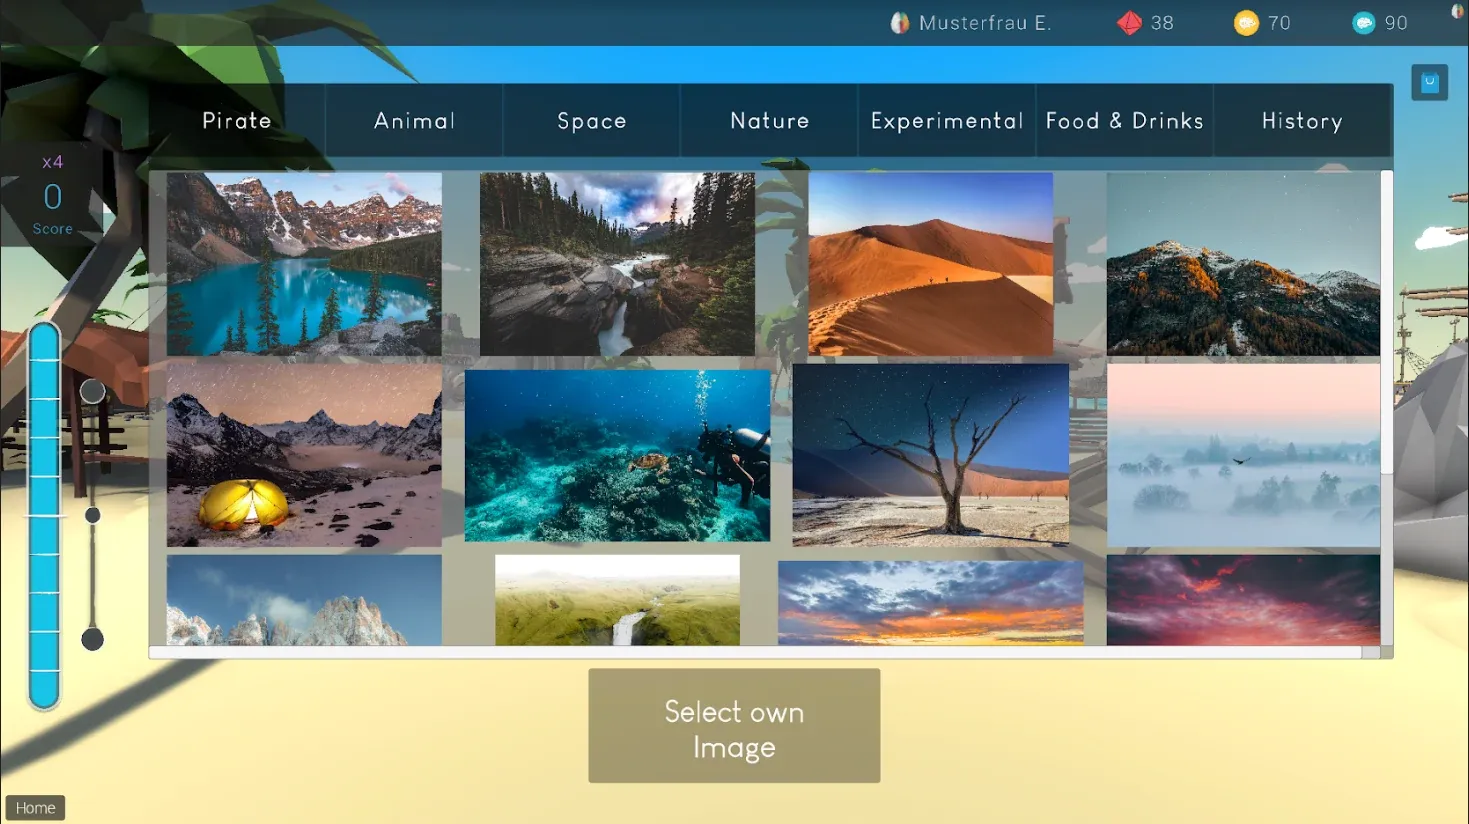Select the underwater scuba diver picture

pos(617,456)
